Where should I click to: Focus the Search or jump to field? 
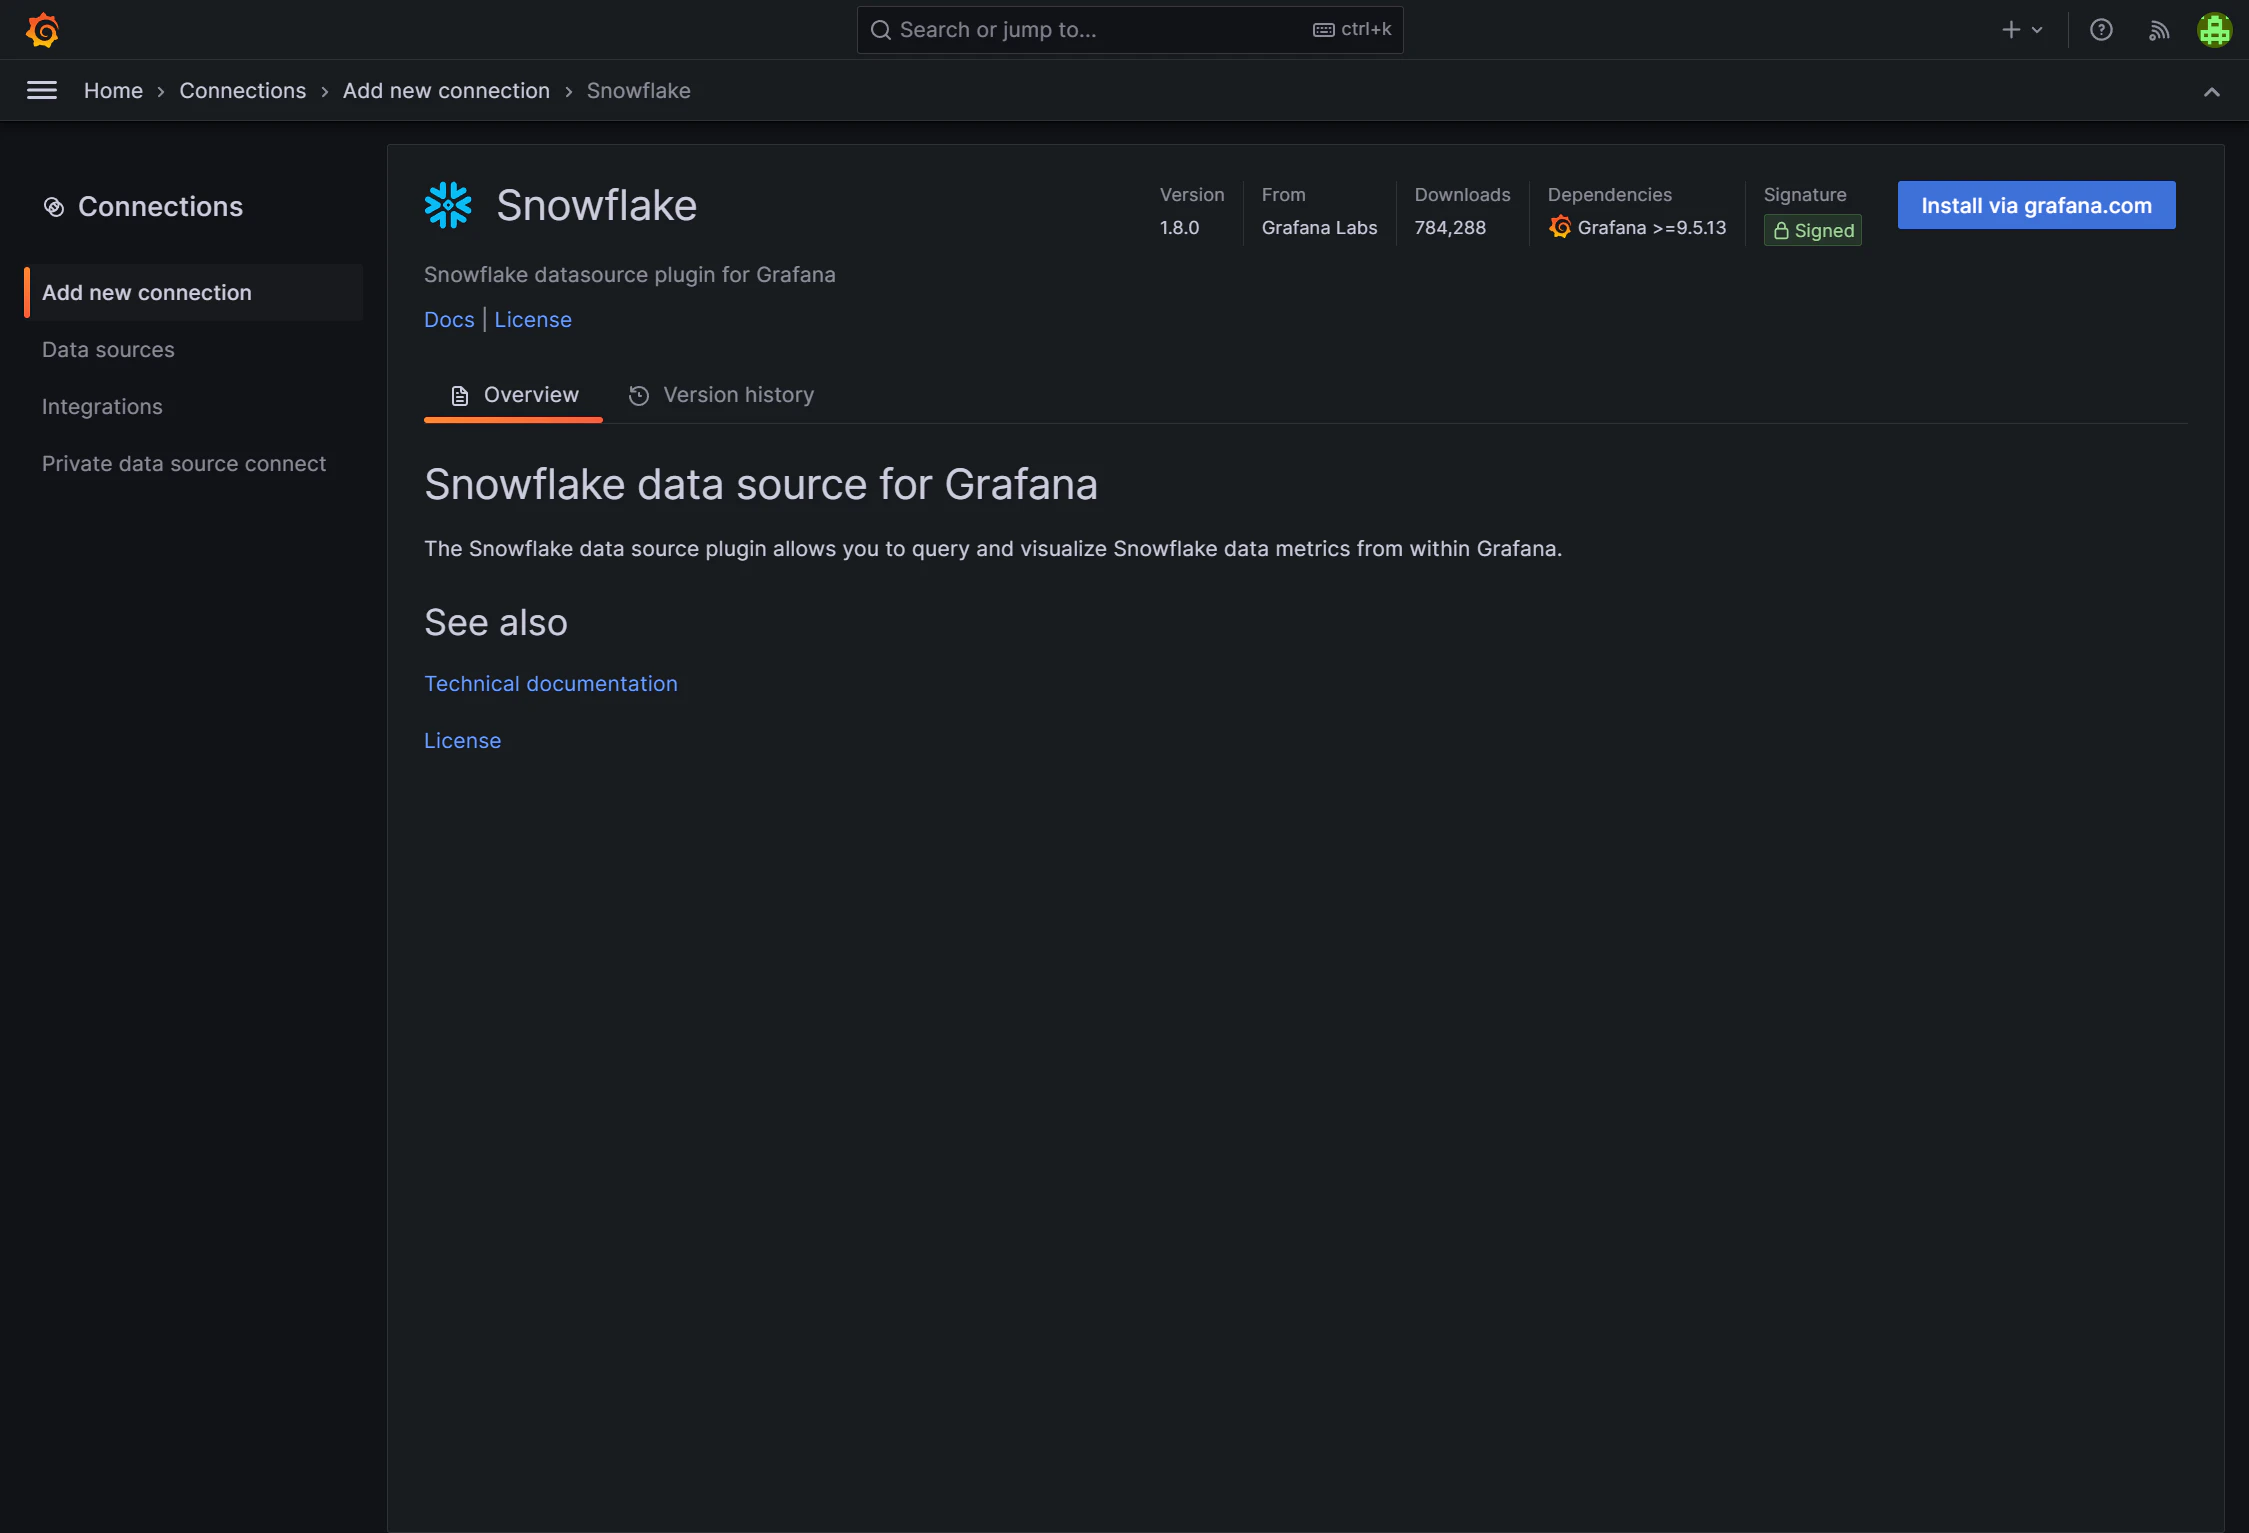pyautogui.click(x=1130, y=30)
